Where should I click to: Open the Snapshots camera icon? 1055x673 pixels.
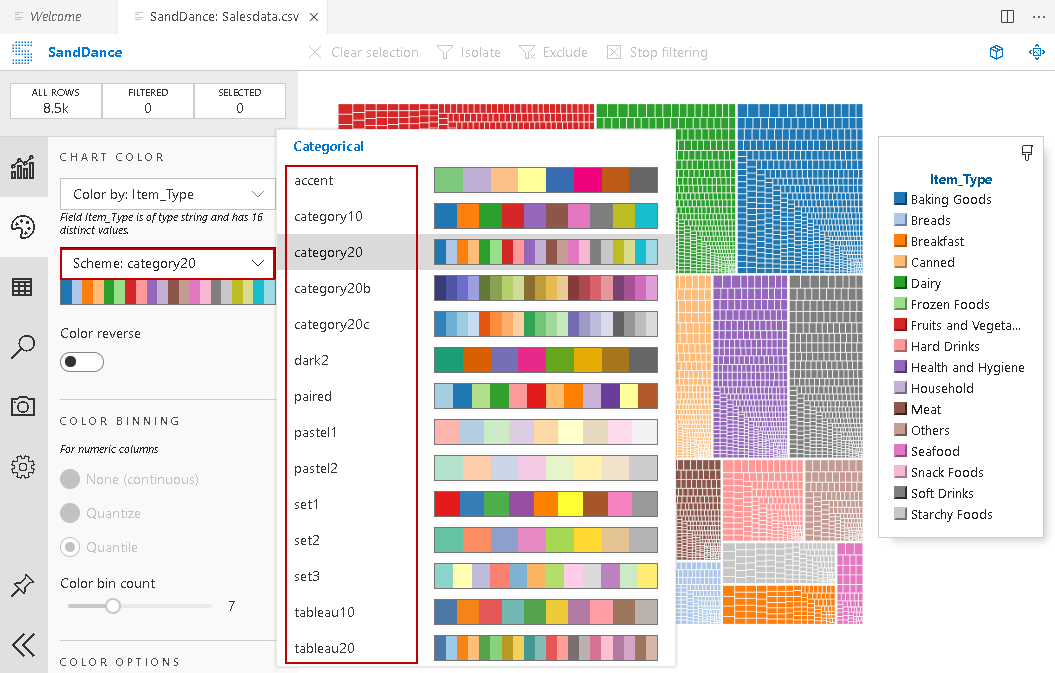click(x=23, y=406)
